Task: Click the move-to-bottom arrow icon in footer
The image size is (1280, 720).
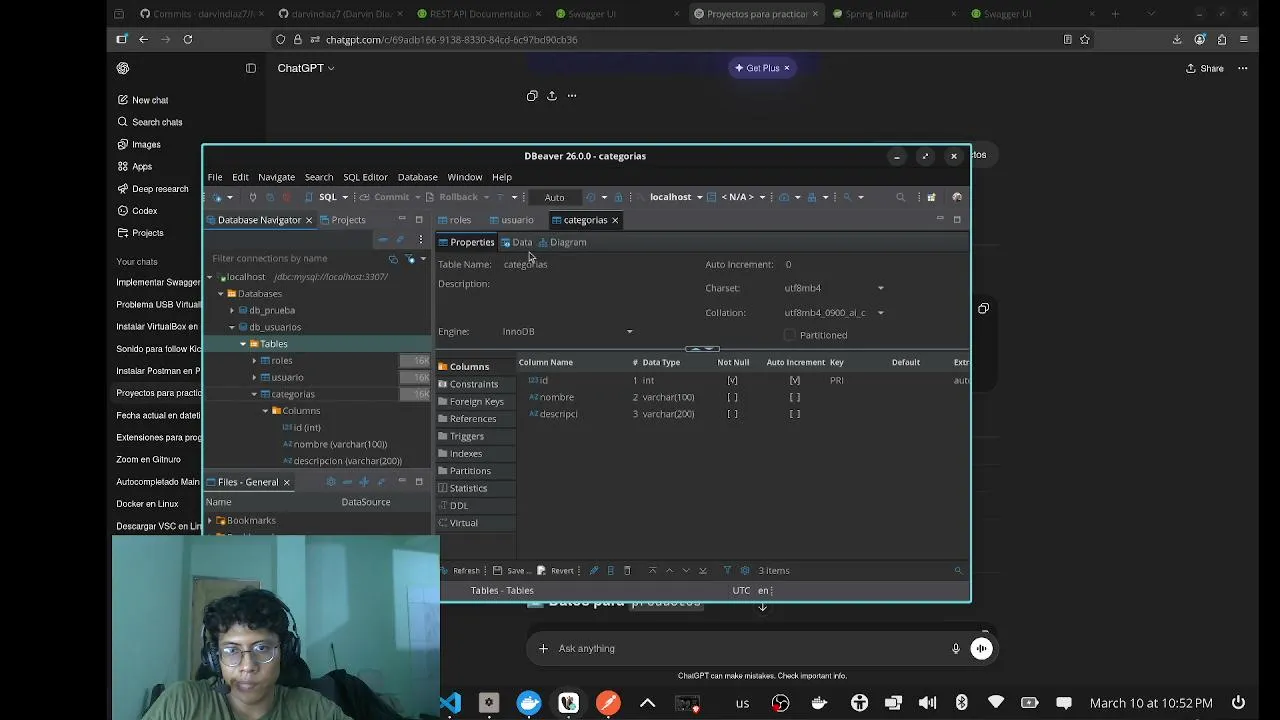Action: 703,570
